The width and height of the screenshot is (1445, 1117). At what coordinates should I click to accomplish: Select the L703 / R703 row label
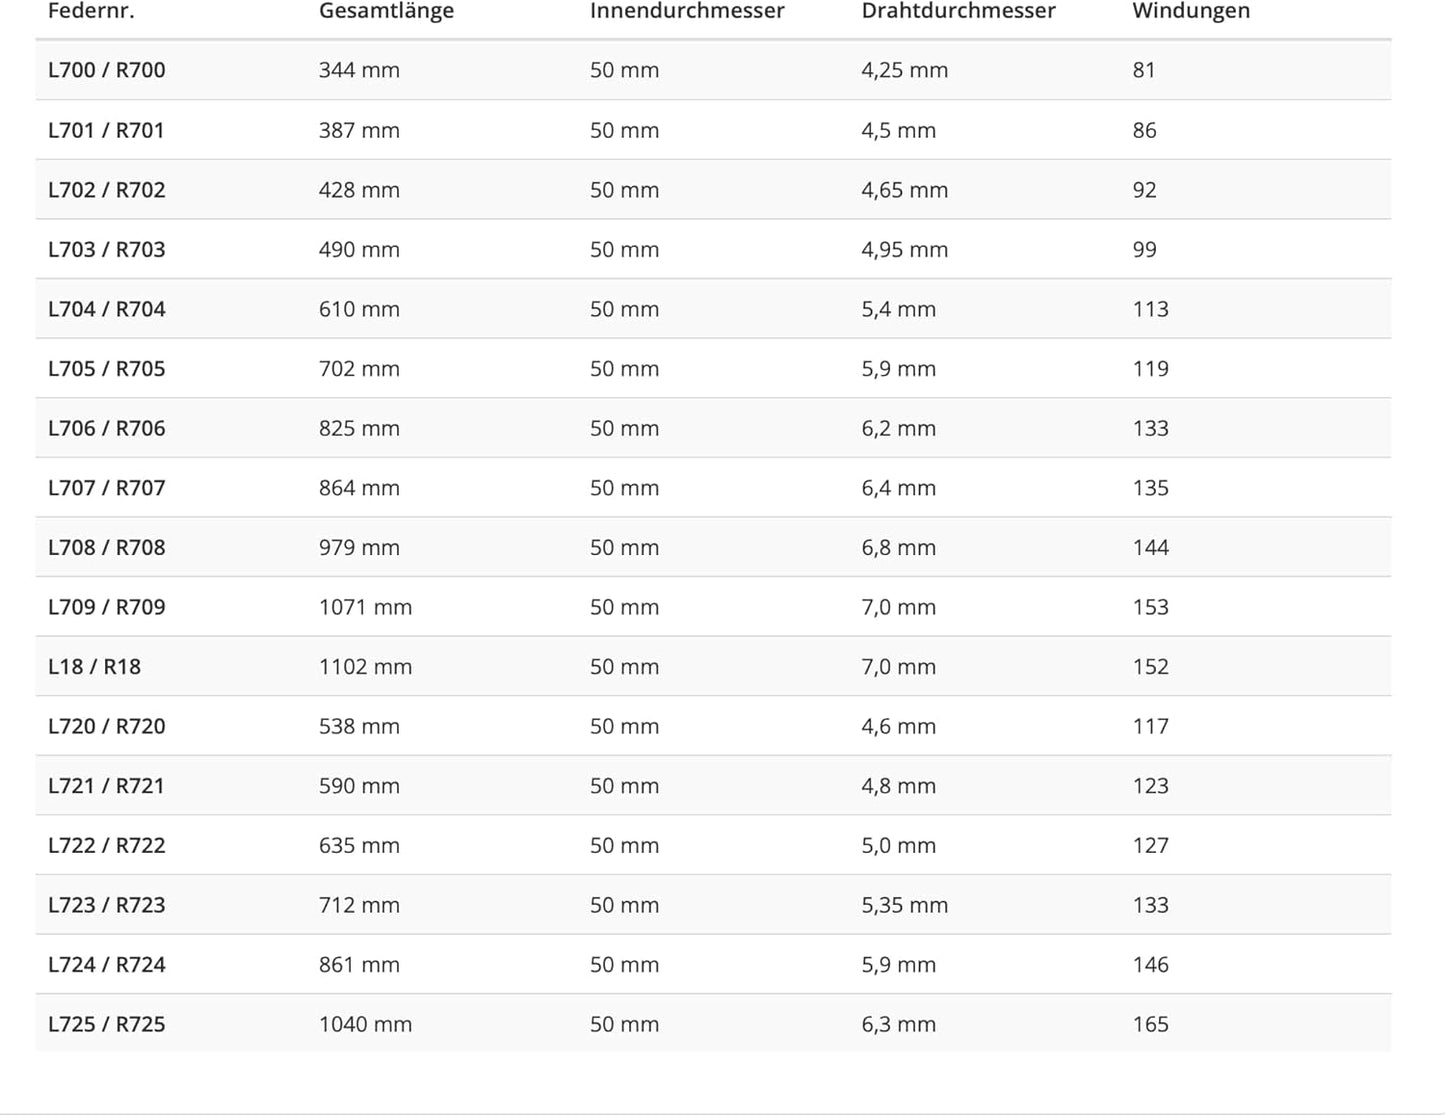tap(107, 249)
